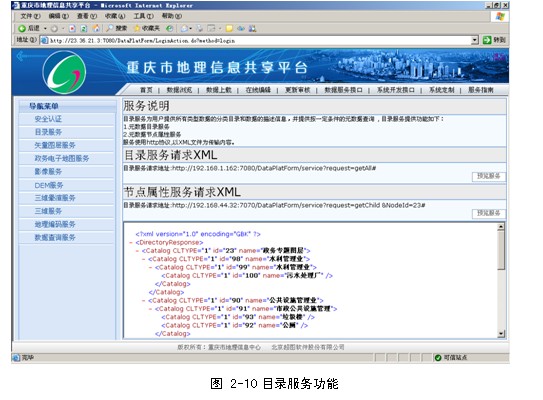Click the preview button for getAll request
Screen dimensions: 543x400
489,176
